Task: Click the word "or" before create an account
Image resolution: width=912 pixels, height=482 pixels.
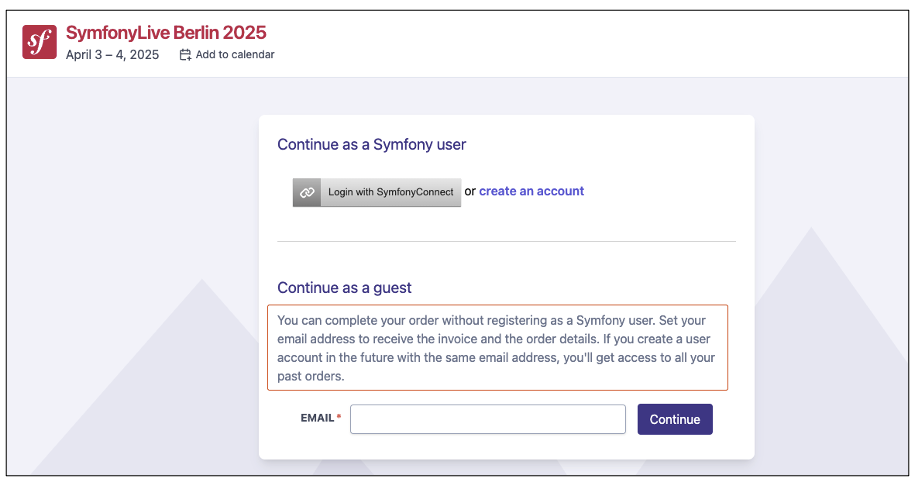Action: coord(470,191)
